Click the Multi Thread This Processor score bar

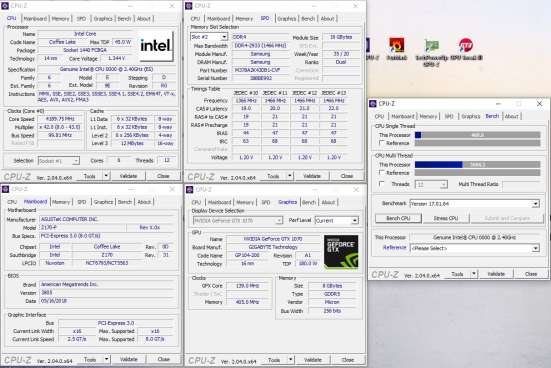[x=478, y=164]
